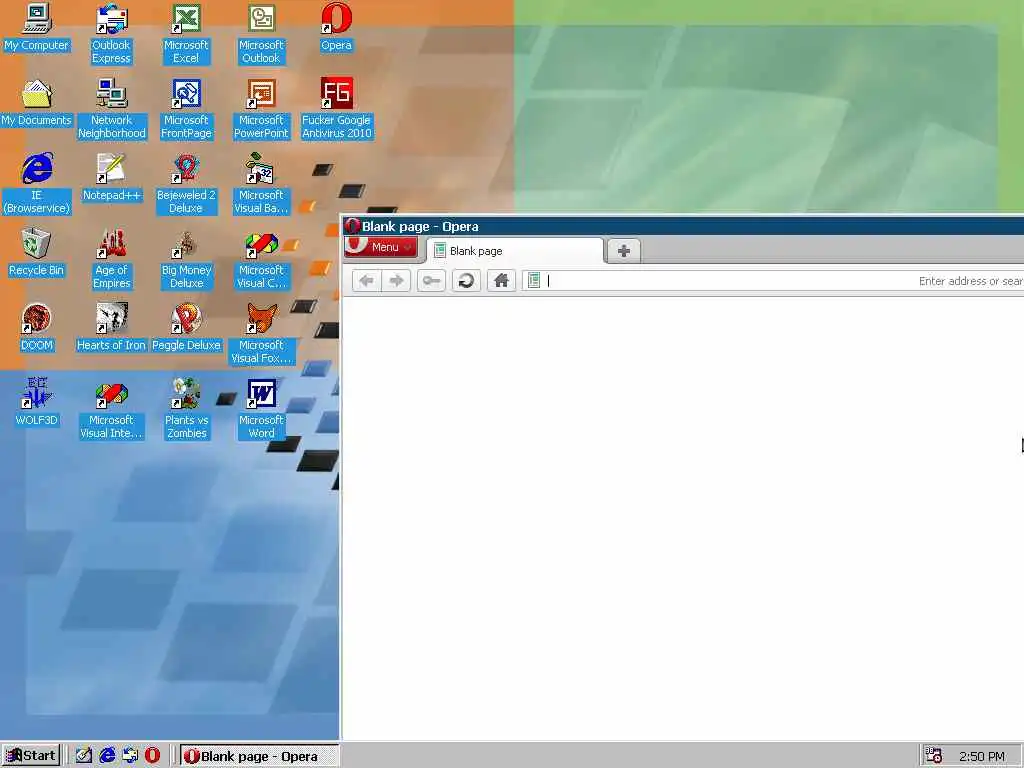
Task: Click the Forward arrow in Opera
Action: click(396, 281)
